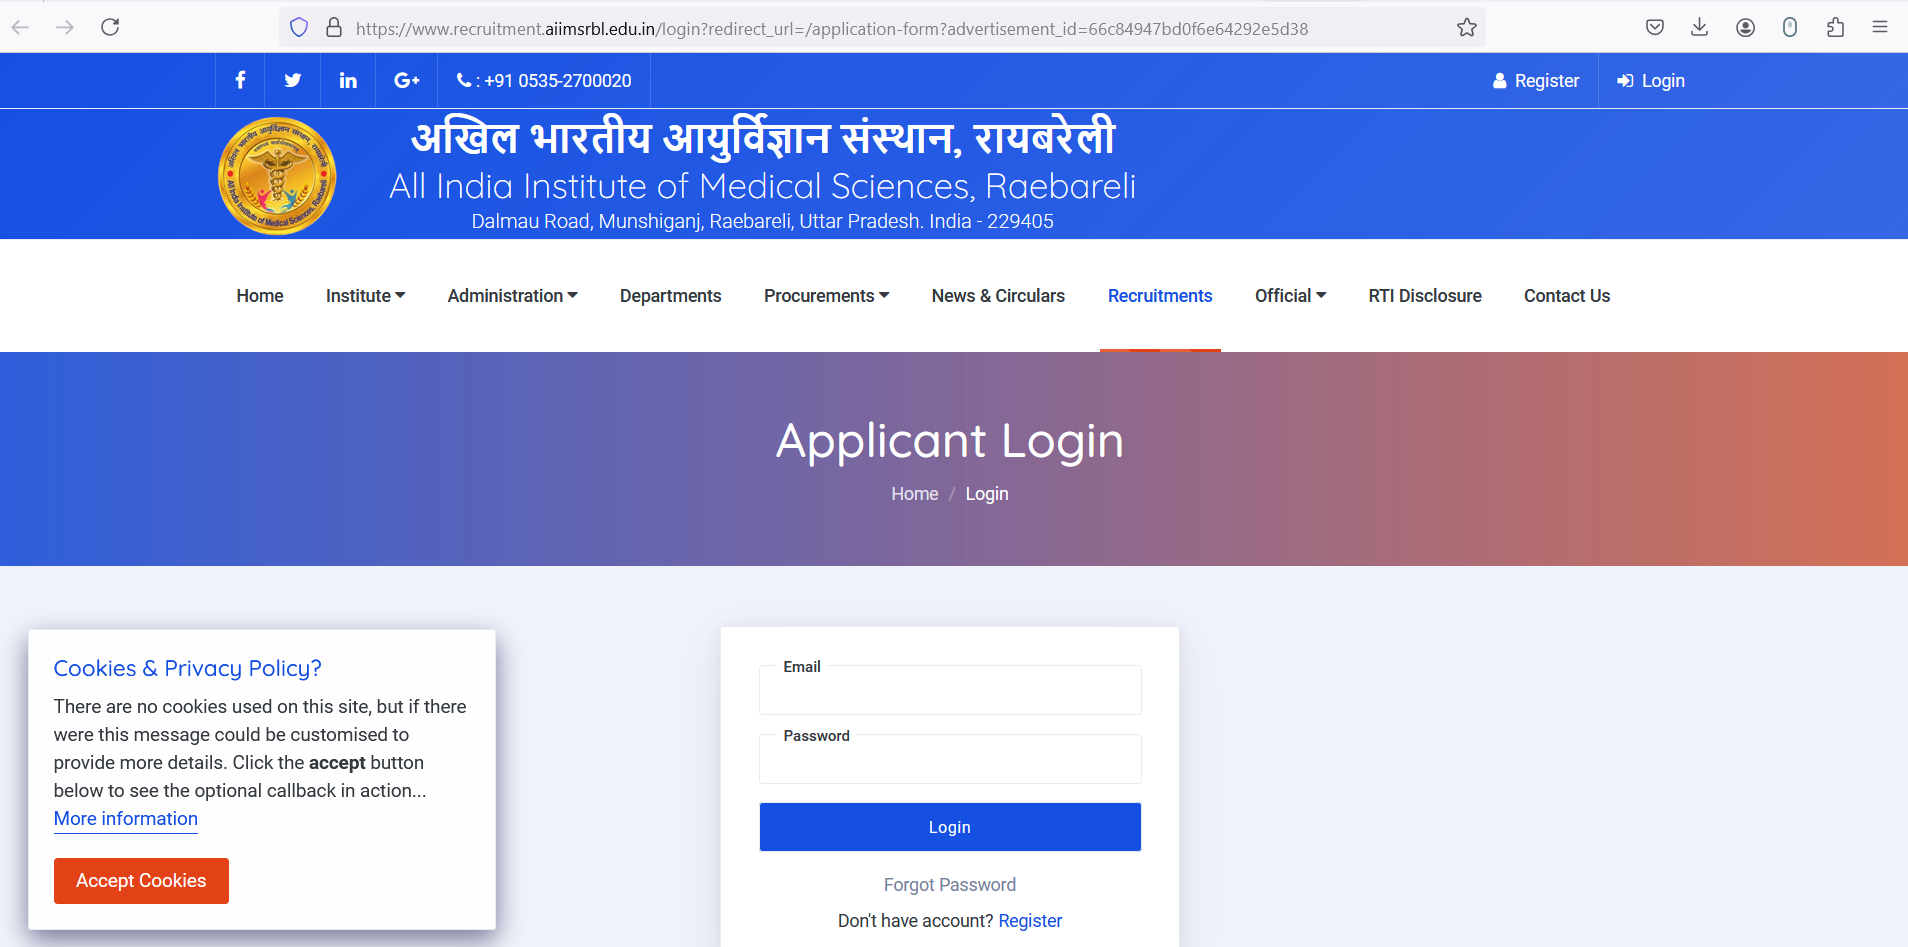Expand the Official dropdown menu

point(1290,296)
